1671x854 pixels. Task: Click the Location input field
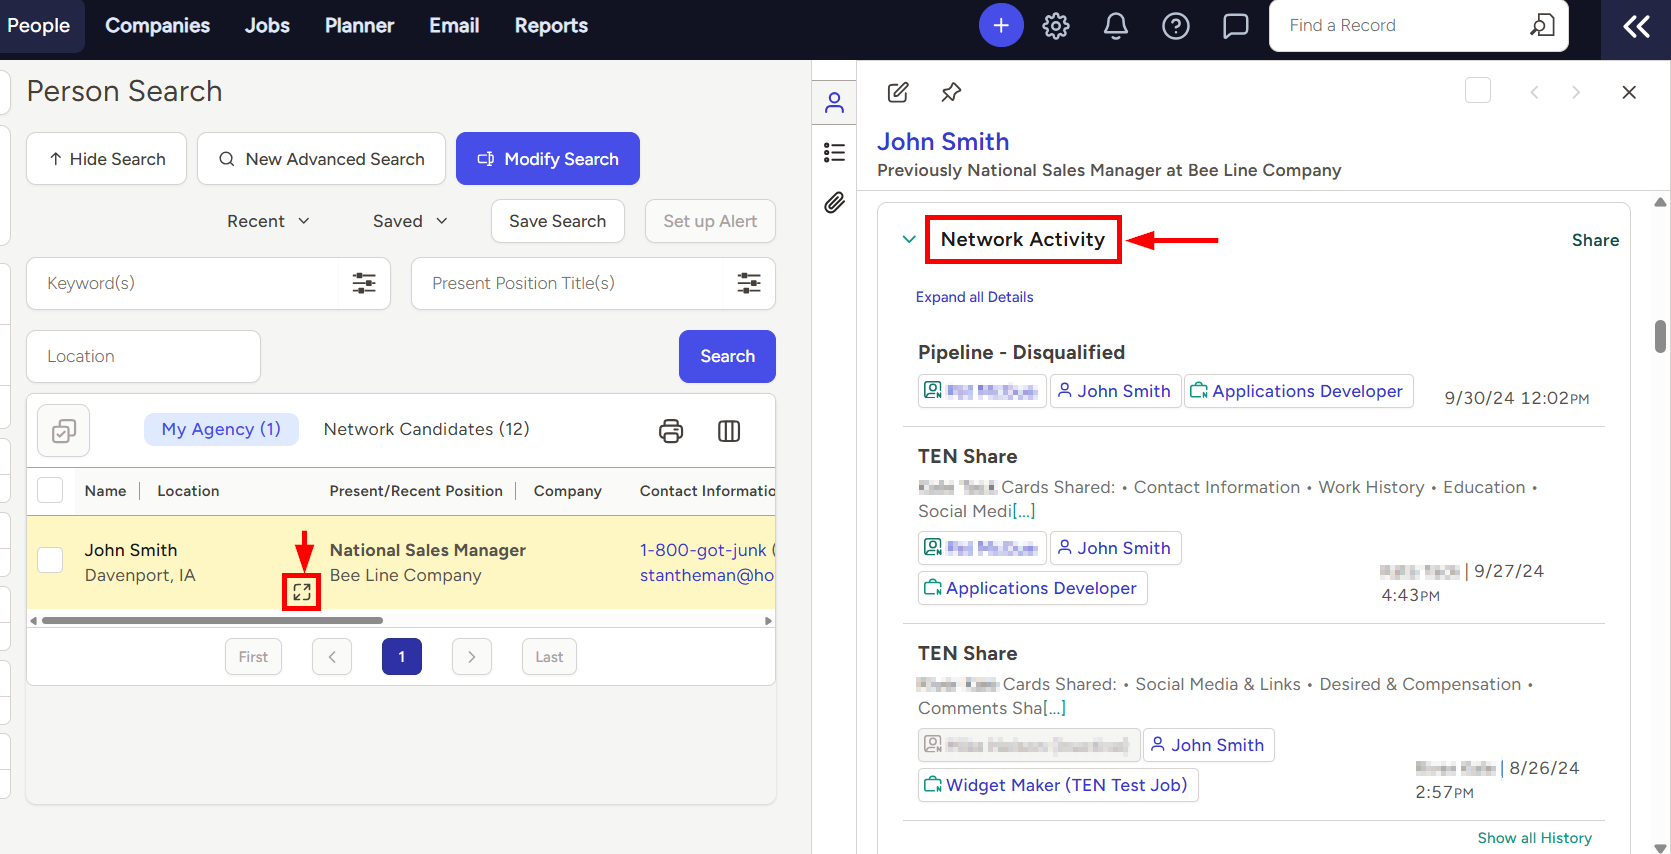[x=143, y=356]
